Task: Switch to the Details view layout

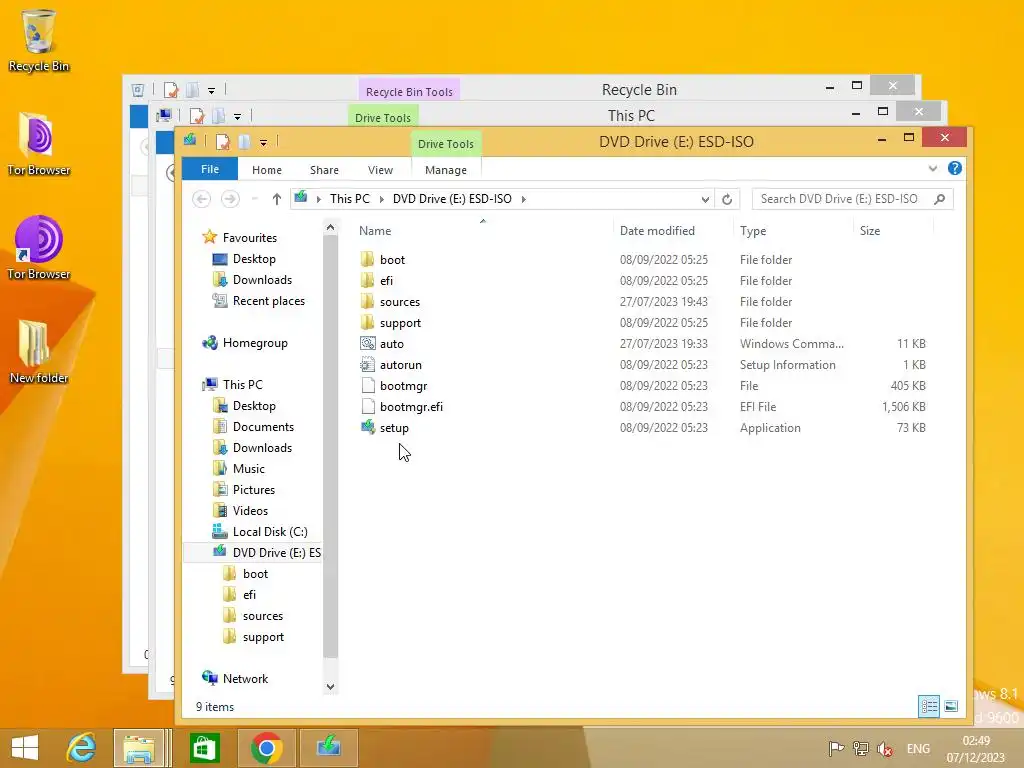Action: click(x=929, y=706)
